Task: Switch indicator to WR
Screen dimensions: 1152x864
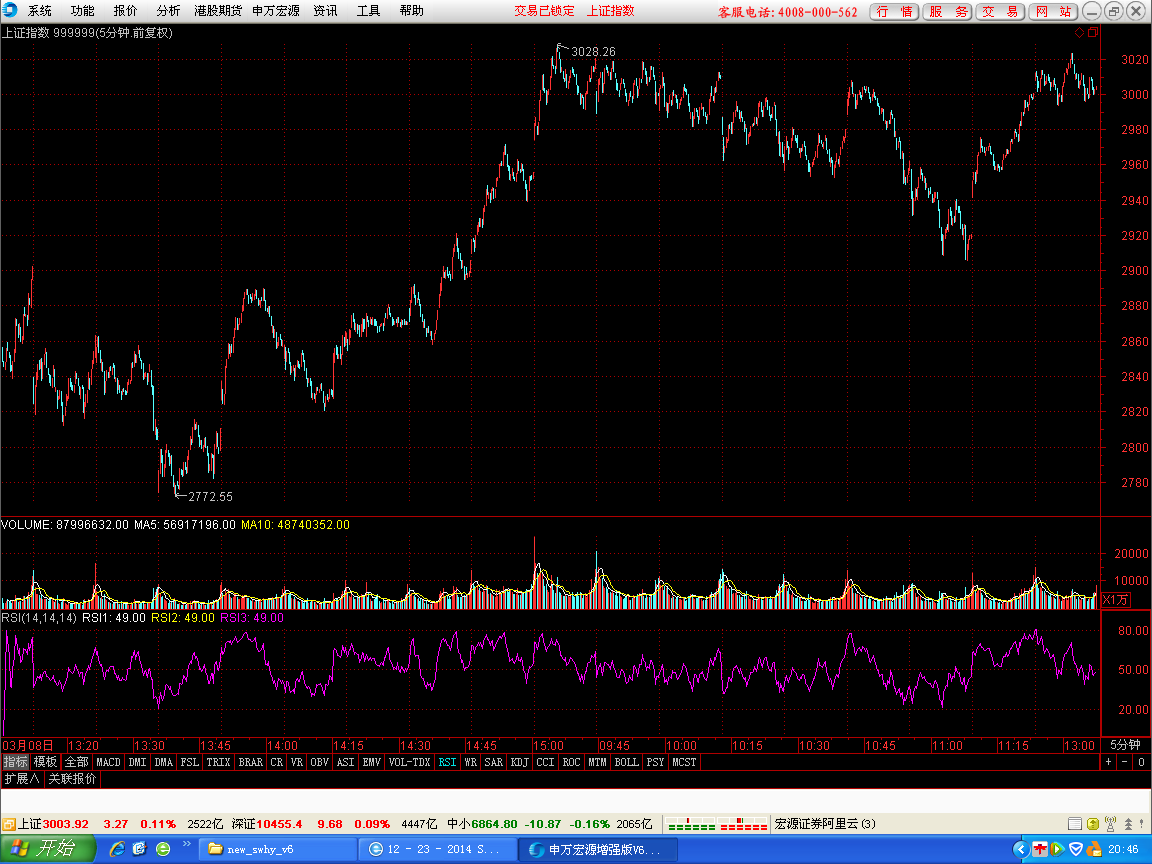Action: pos(471,763)
